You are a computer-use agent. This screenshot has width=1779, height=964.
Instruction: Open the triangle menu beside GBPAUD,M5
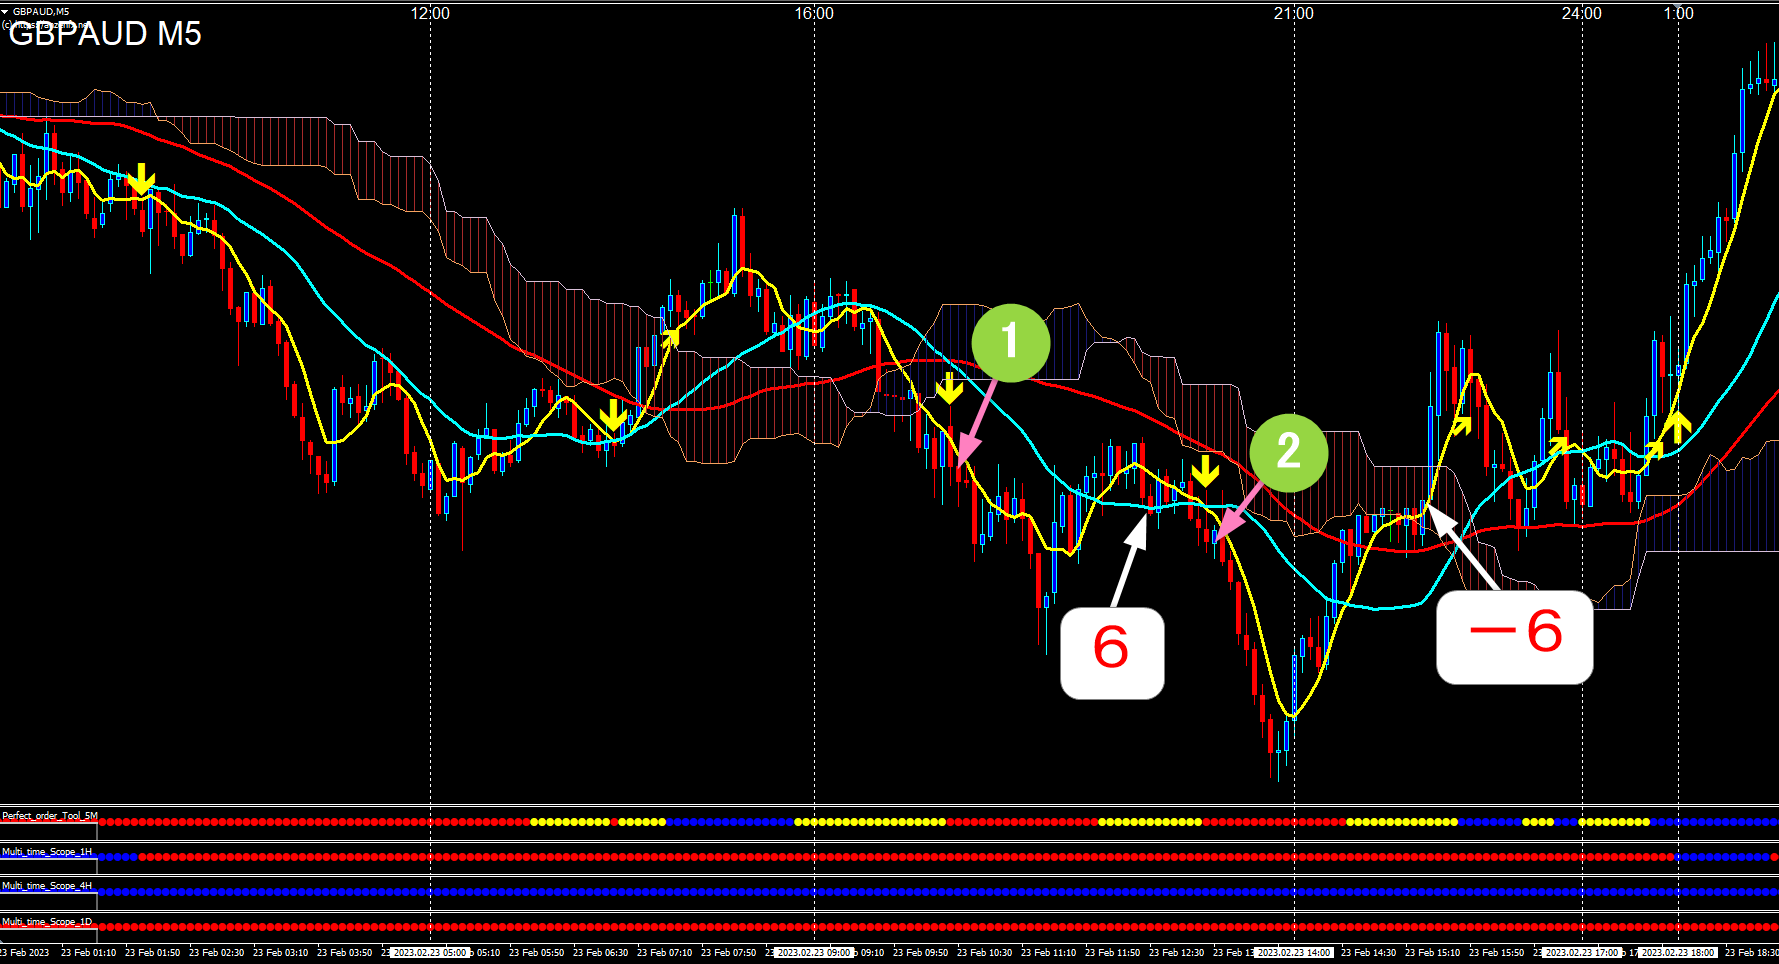point(5,12)
